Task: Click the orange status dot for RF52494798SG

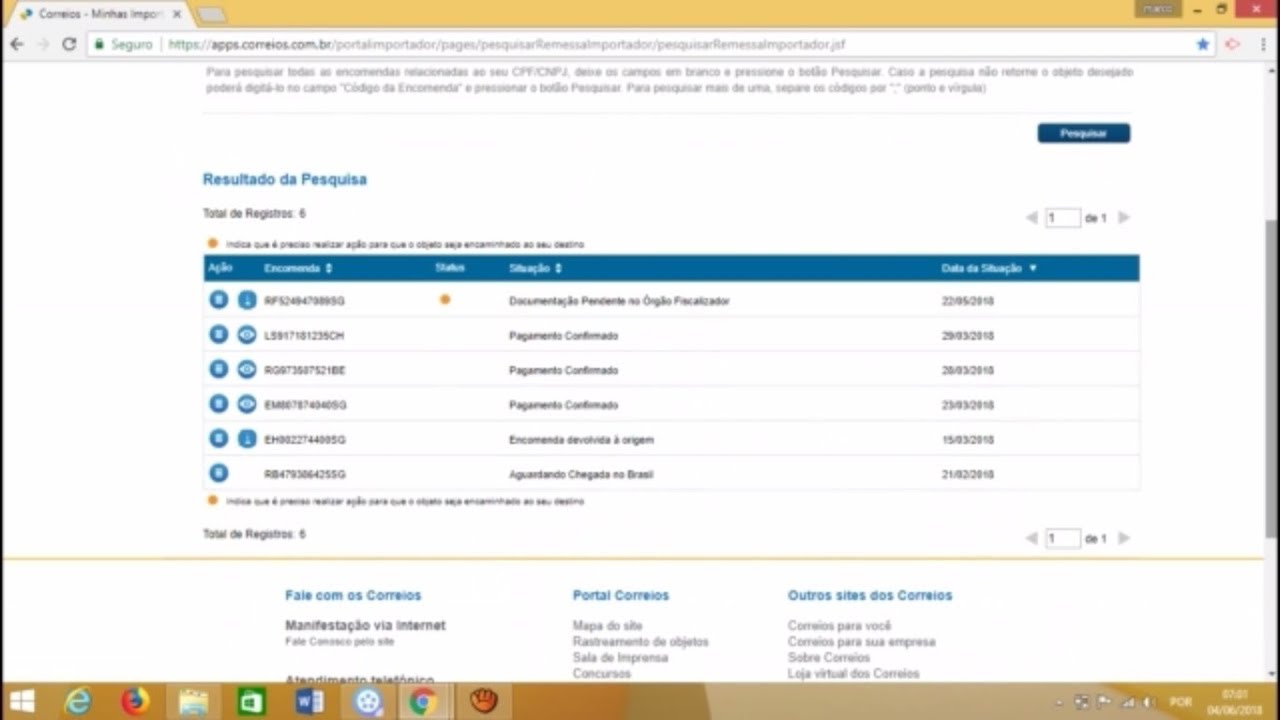Action: pyautogui.click(x=445, y=299)
